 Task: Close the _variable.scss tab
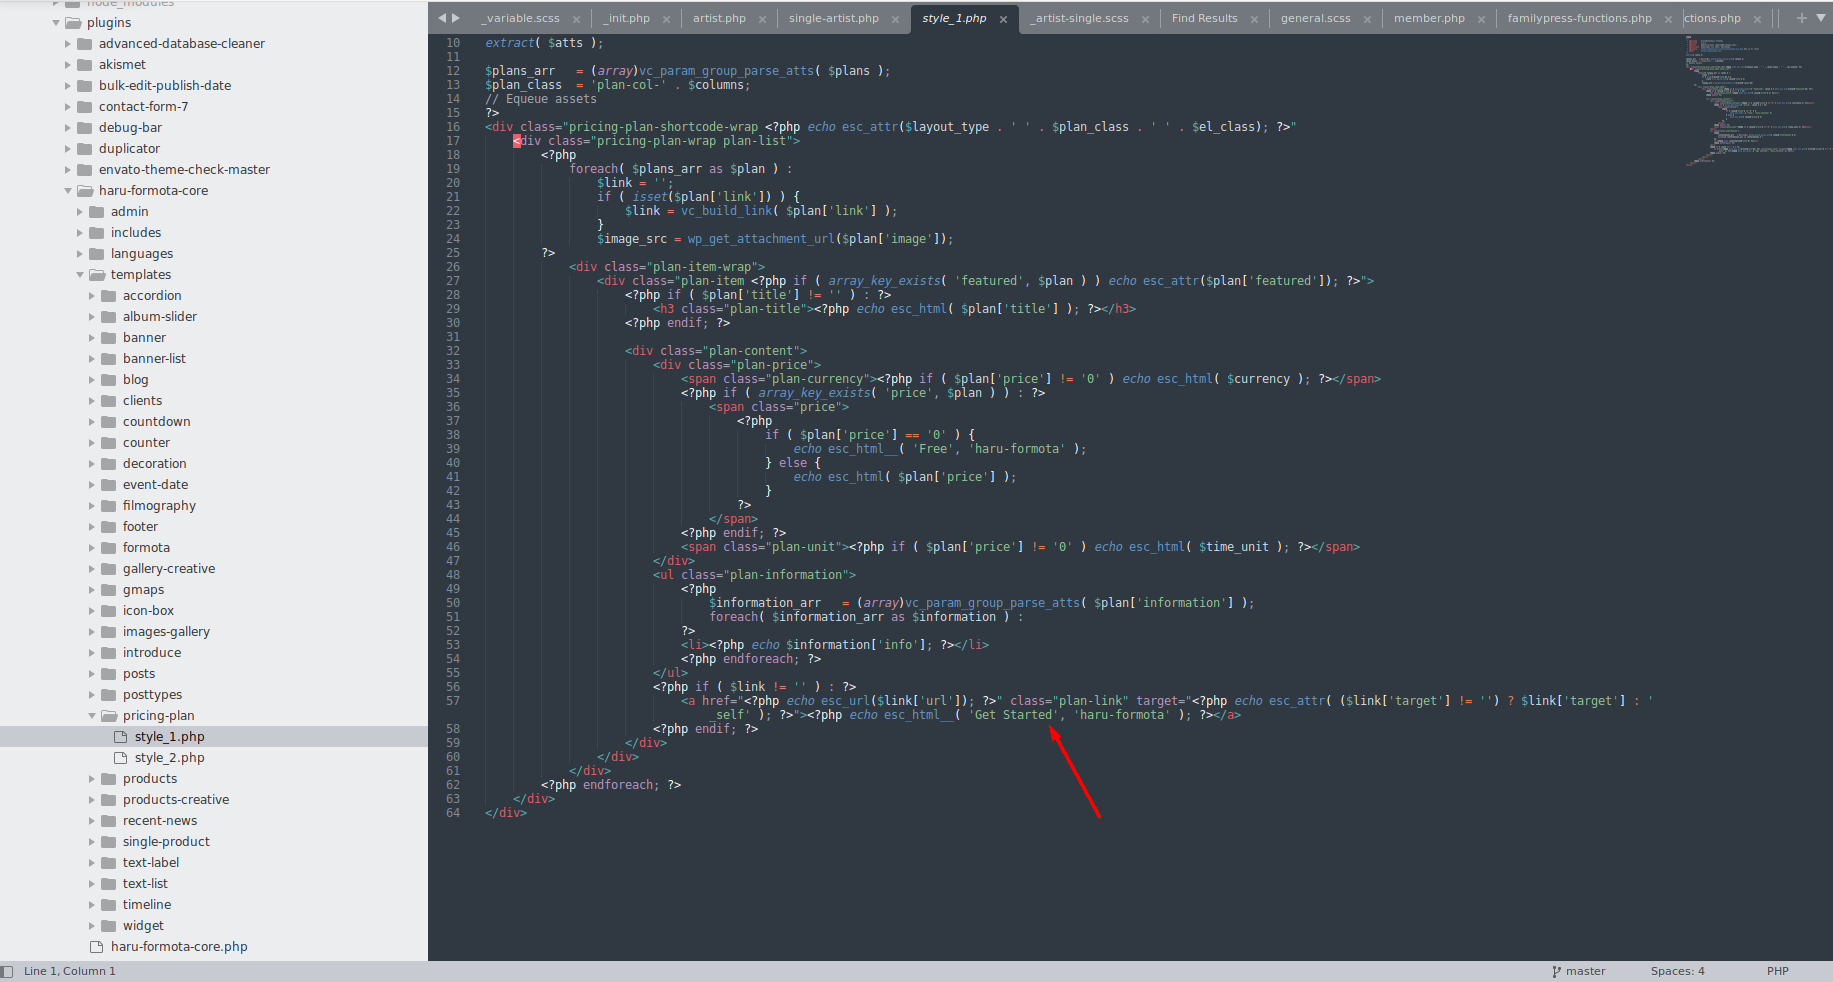(x=576, y=19)
